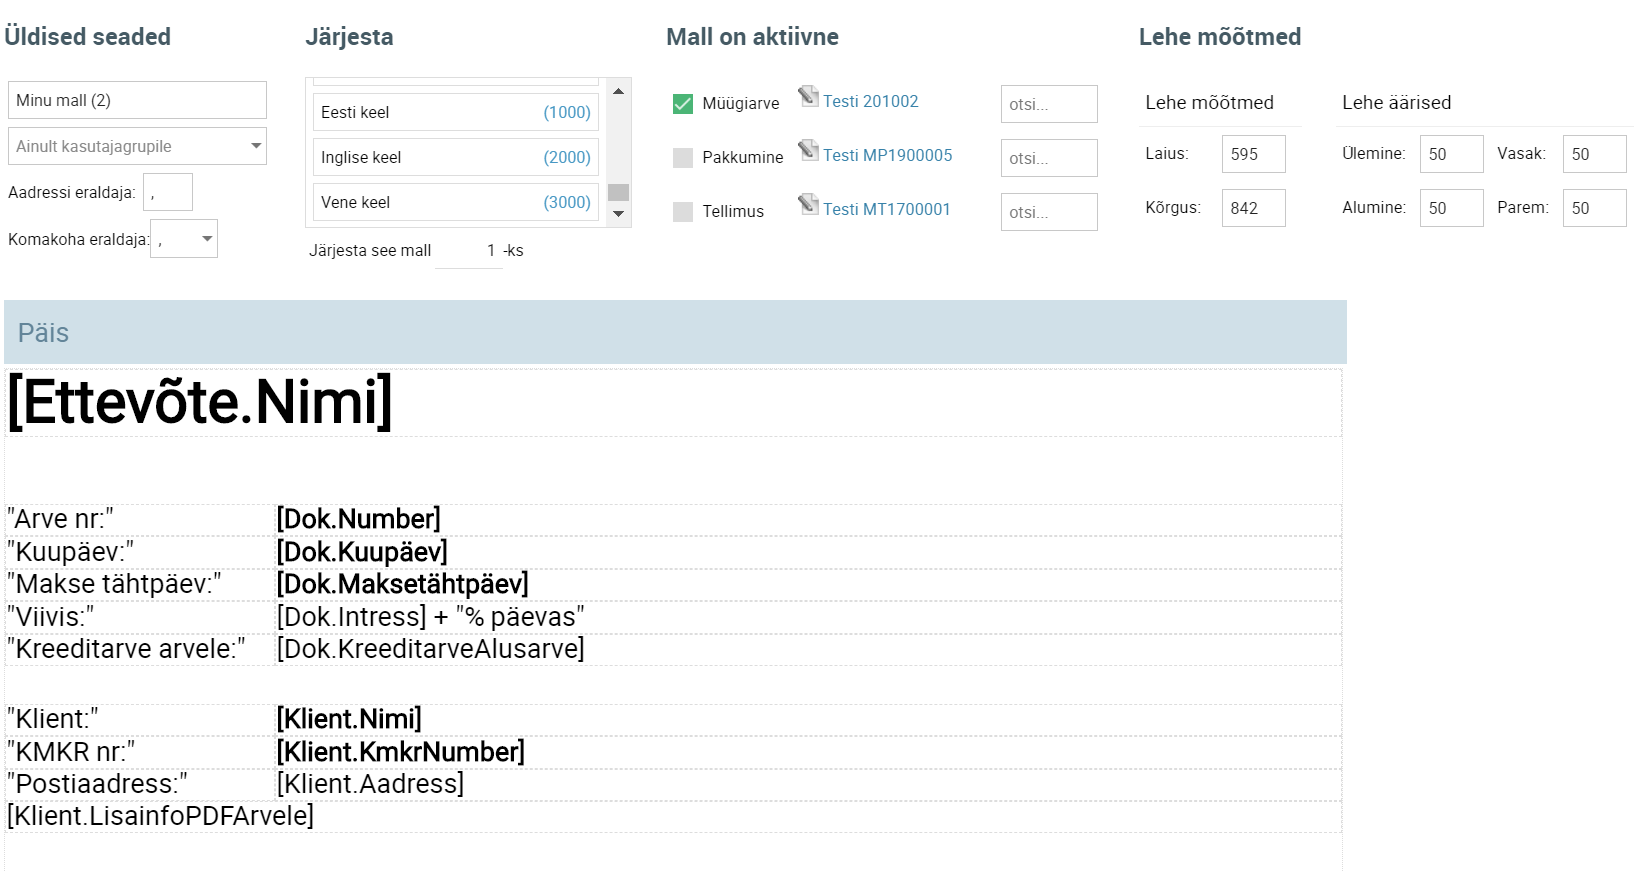
Task: Open the Testi 201002 link
Action: tap(870, 101)
